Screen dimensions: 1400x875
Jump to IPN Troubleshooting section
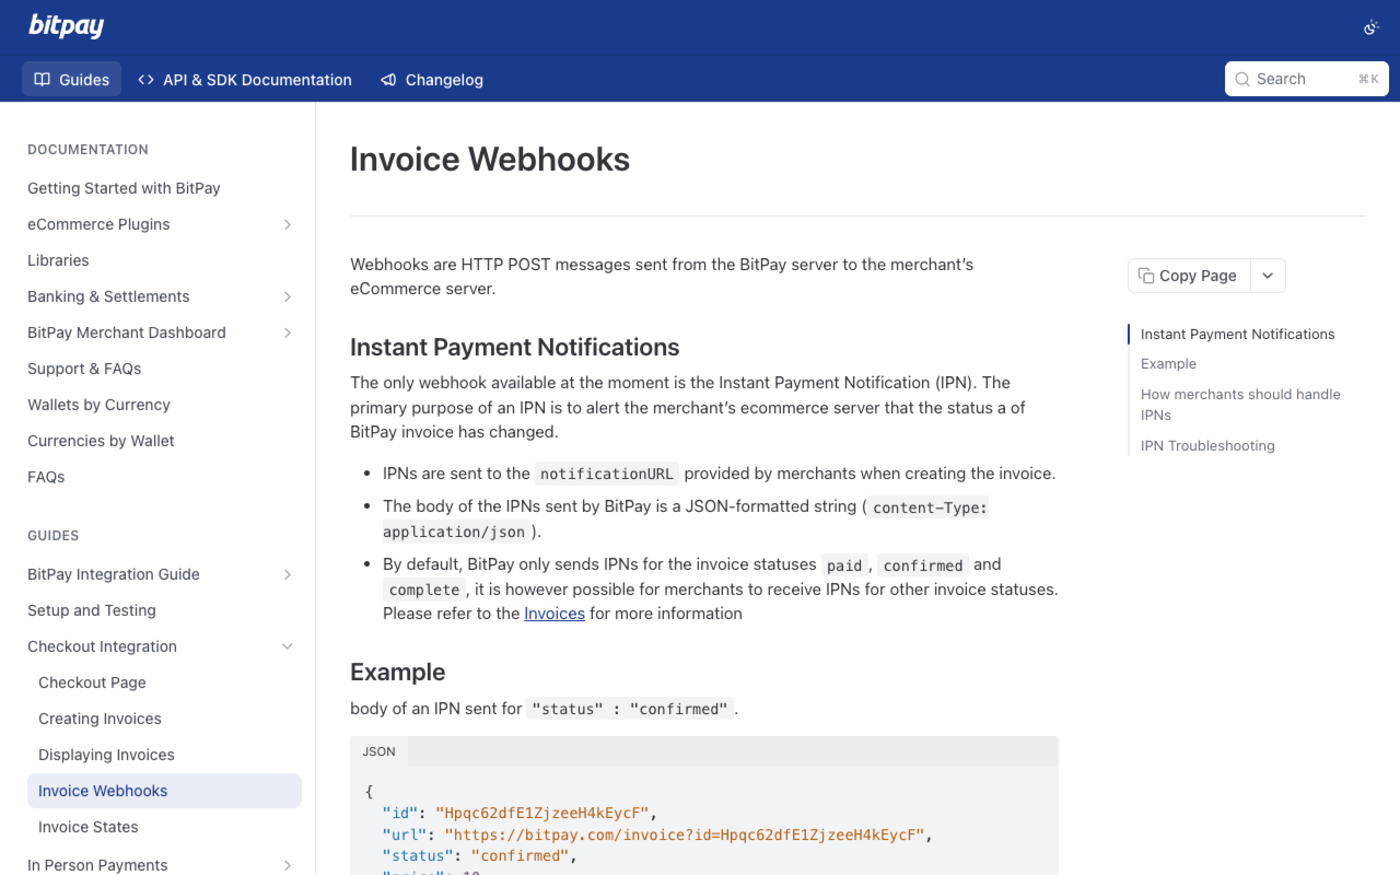1207,446
